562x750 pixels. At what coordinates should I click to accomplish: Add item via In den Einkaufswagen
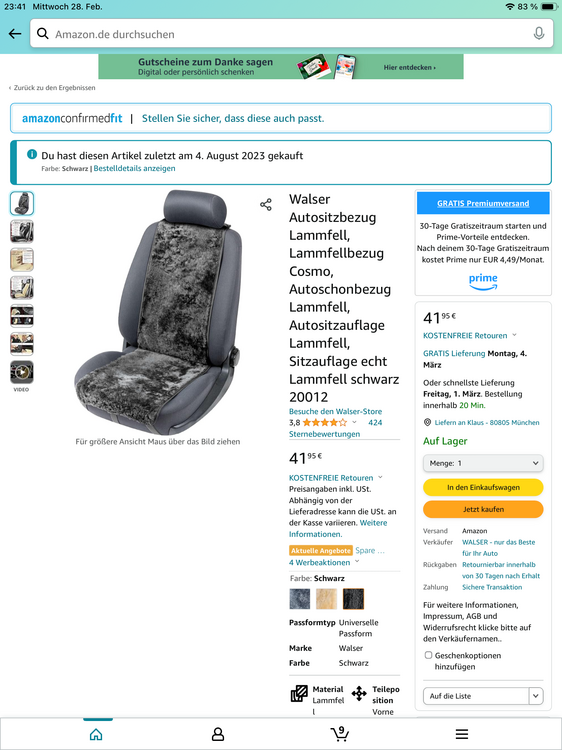pyautogui.click(x=483, y=487)
